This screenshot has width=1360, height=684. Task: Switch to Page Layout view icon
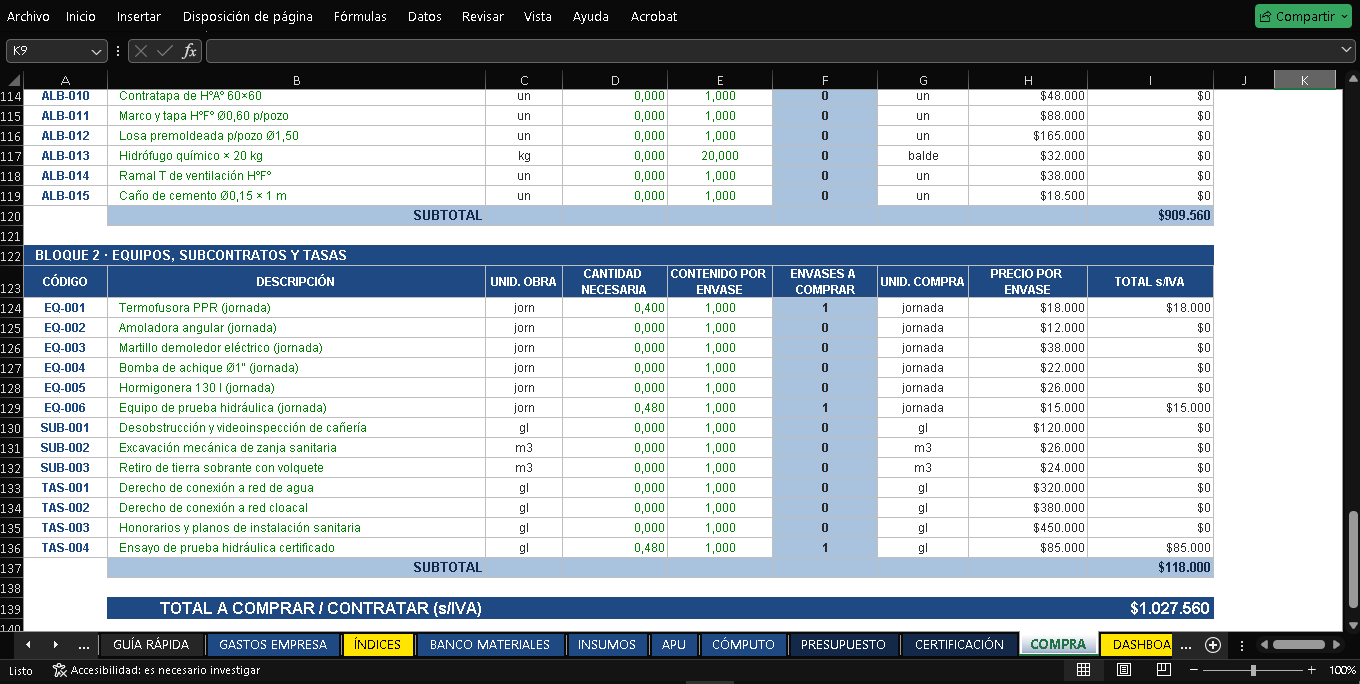1123,670
